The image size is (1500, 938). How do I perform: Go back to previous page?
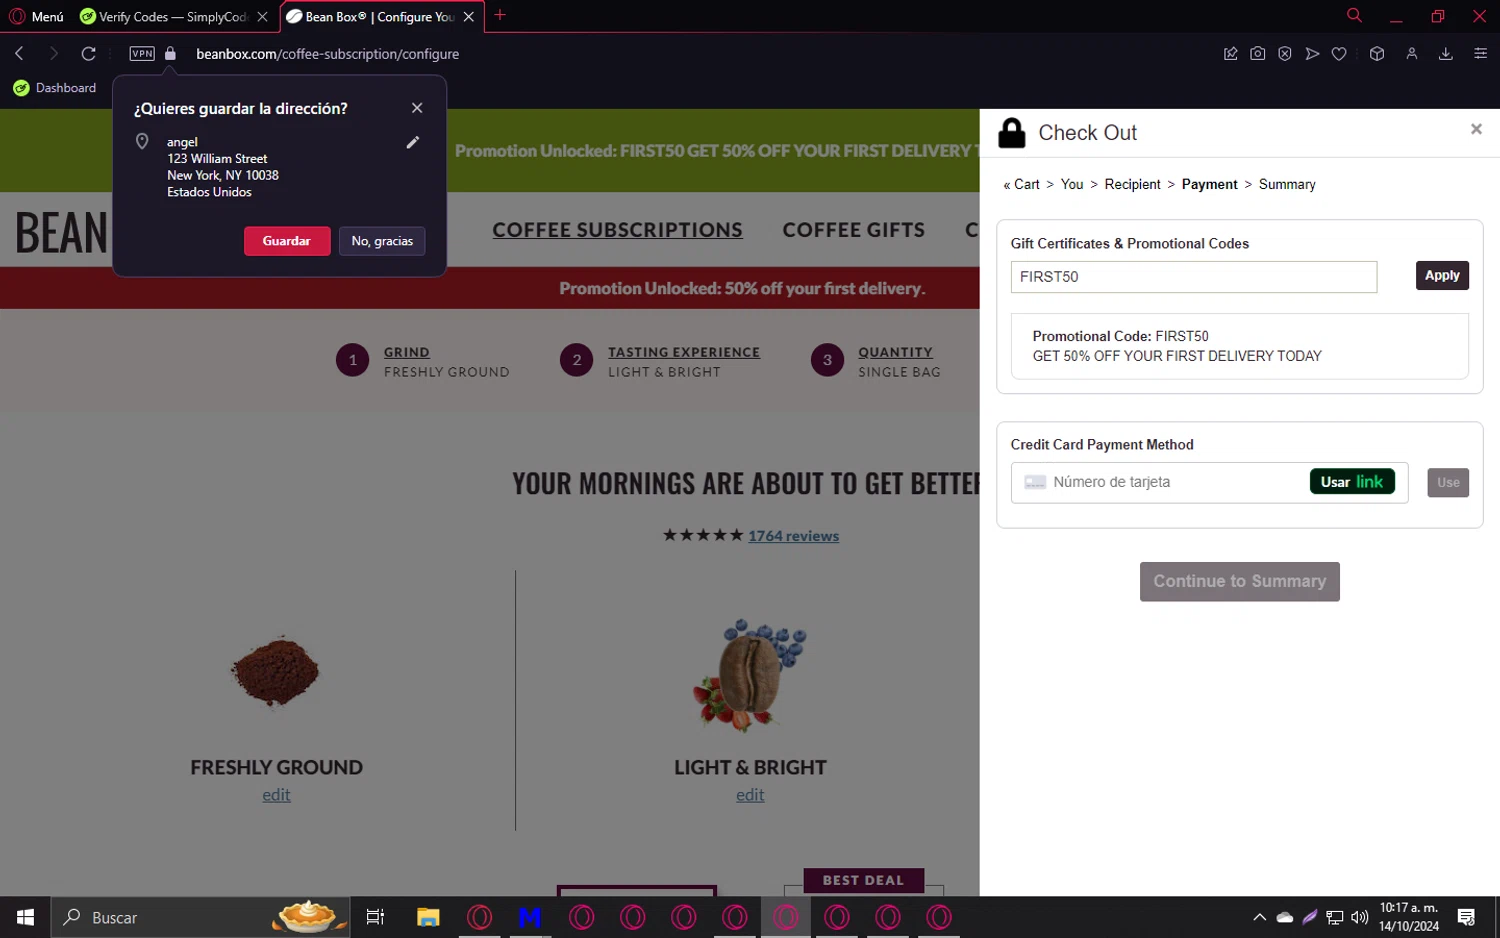point(19,54)
